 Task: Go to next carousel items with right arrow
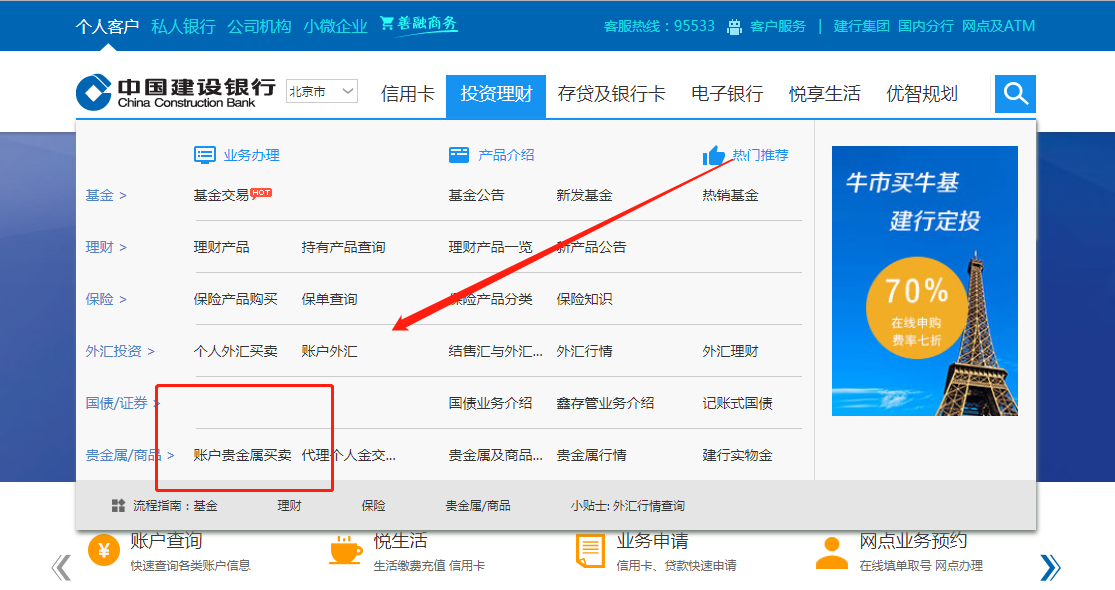coord(1050,567)
